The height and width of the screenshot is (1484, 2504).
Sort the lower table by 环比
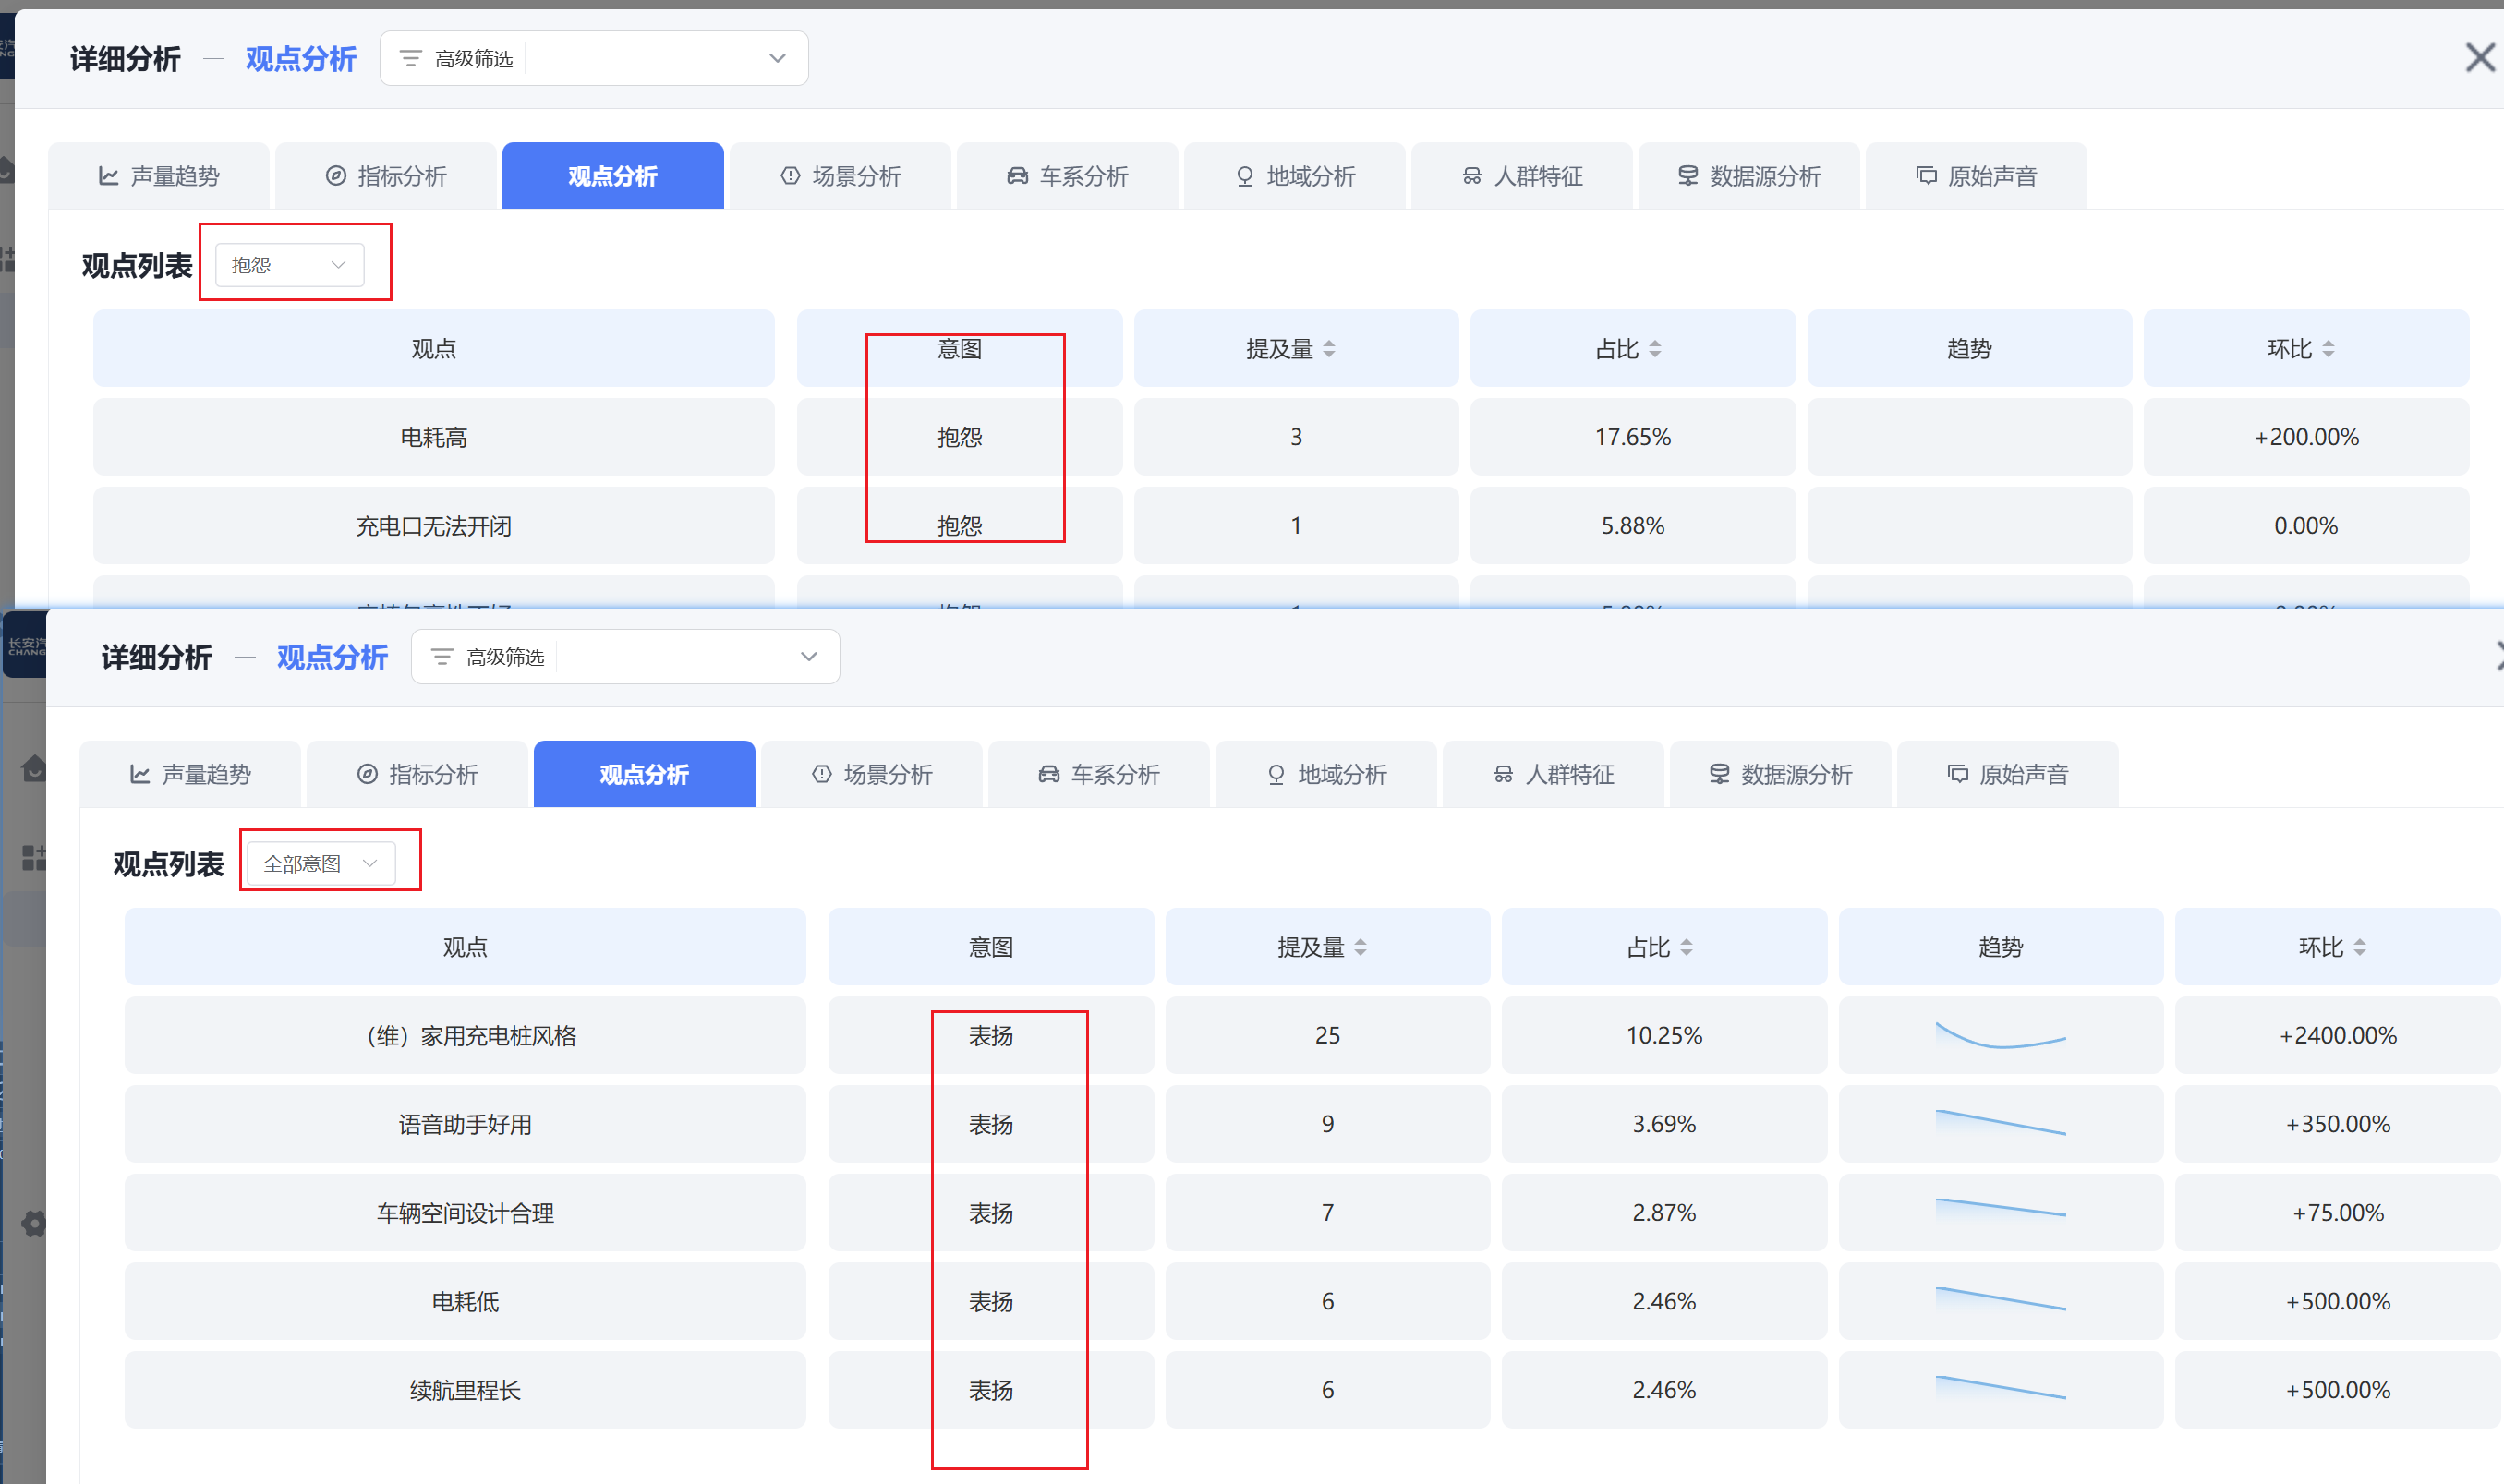pos(2359,947)
